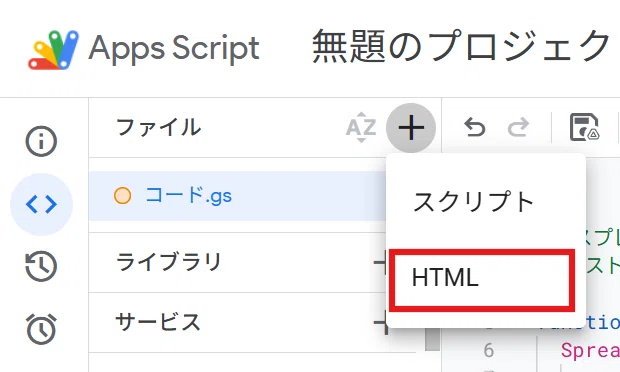Open Project History clock icon
Screen dimensions: 620x372
tap(41, 266)
